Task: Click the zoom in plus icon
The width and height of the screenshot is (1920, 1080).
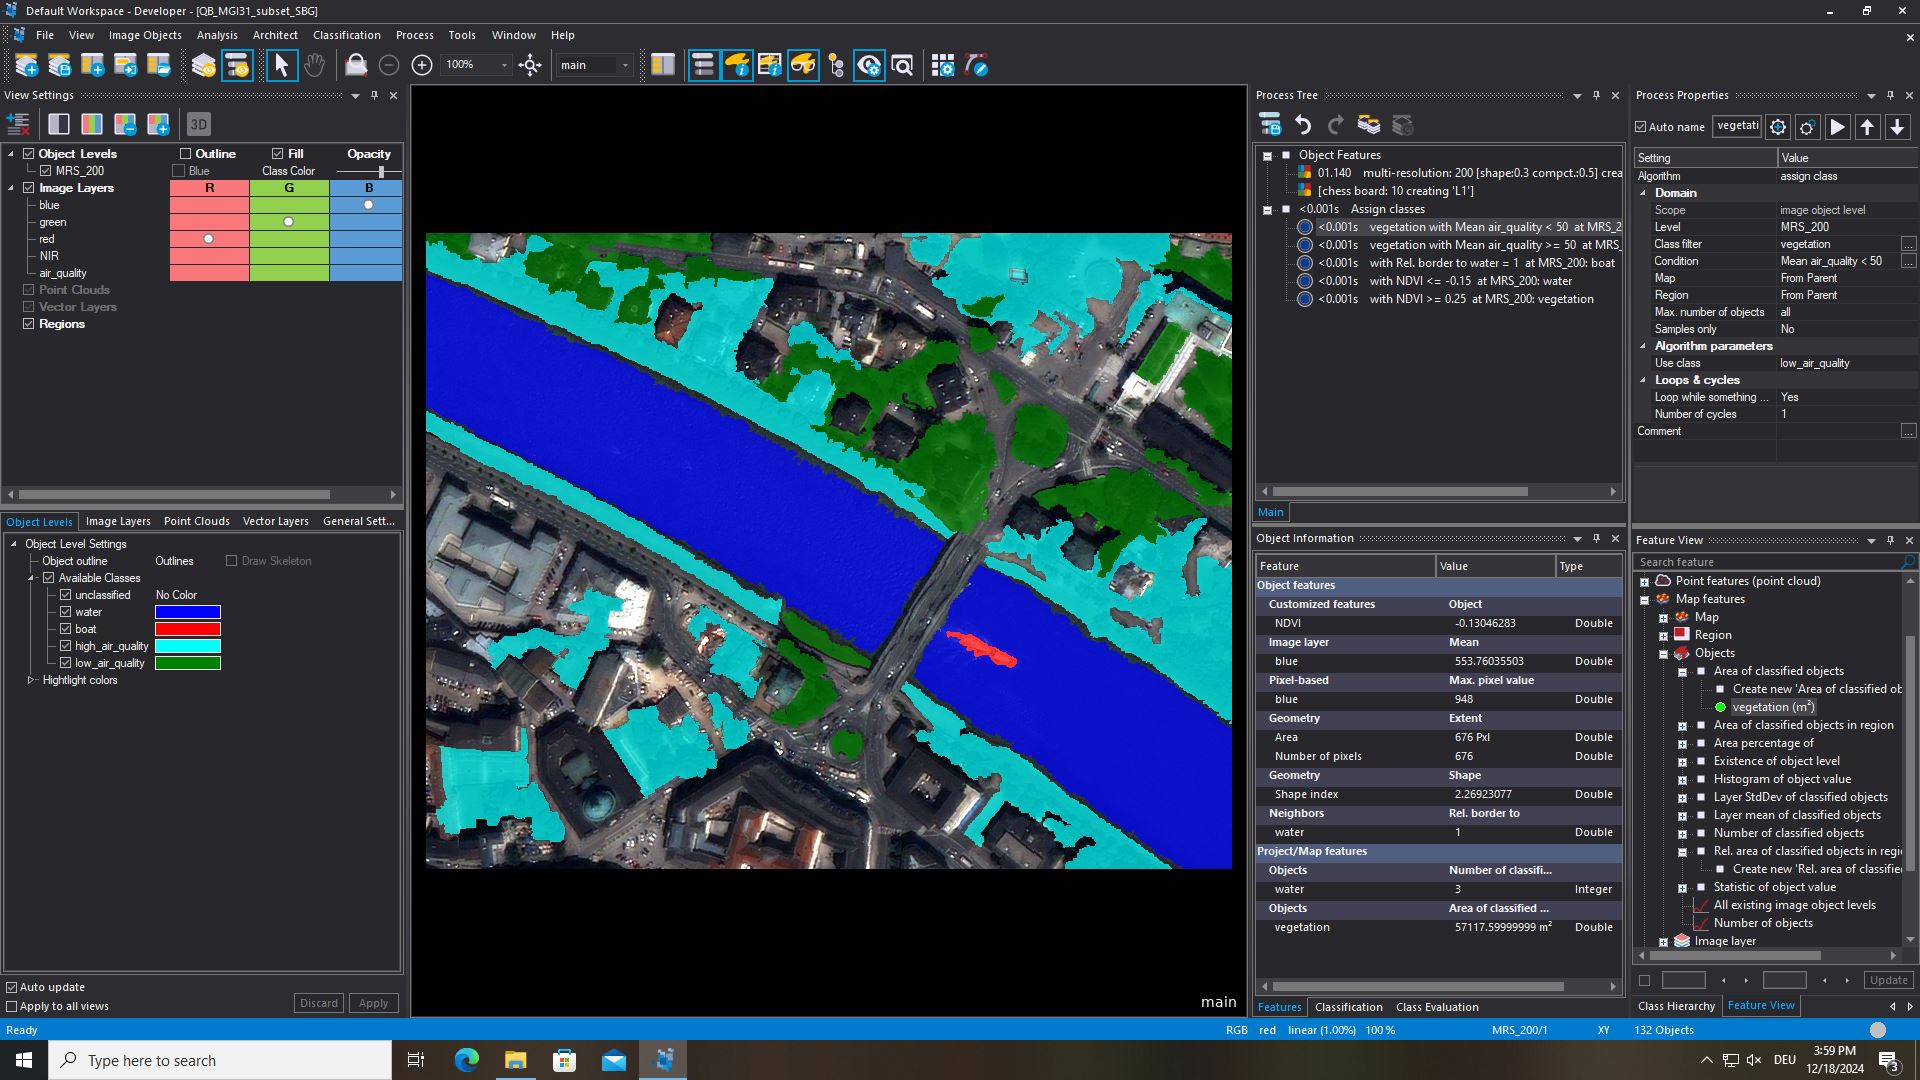Action: pos(422,66)
